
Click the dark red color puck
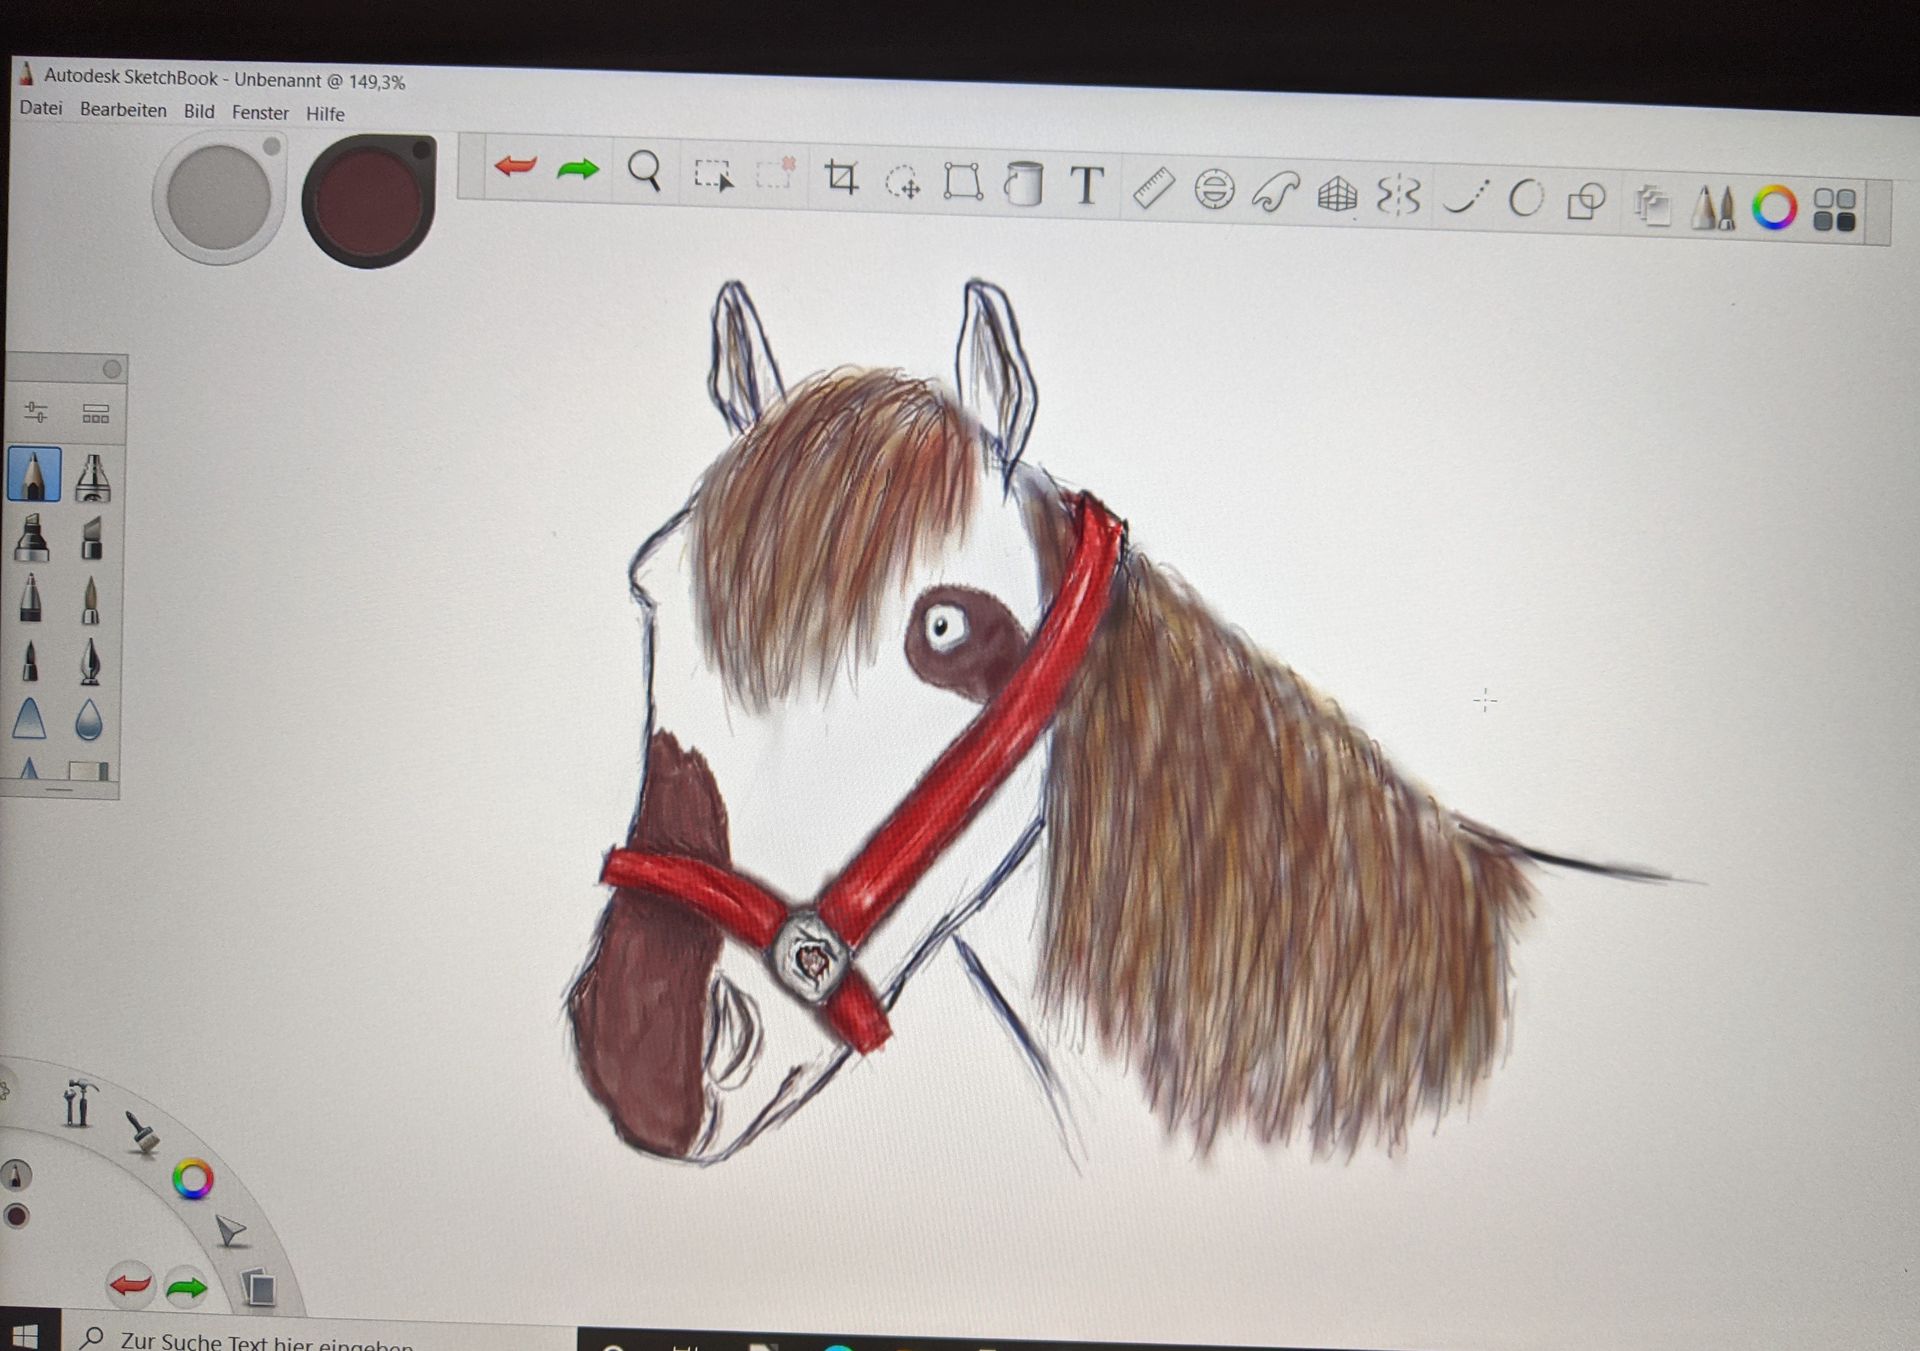369,200
